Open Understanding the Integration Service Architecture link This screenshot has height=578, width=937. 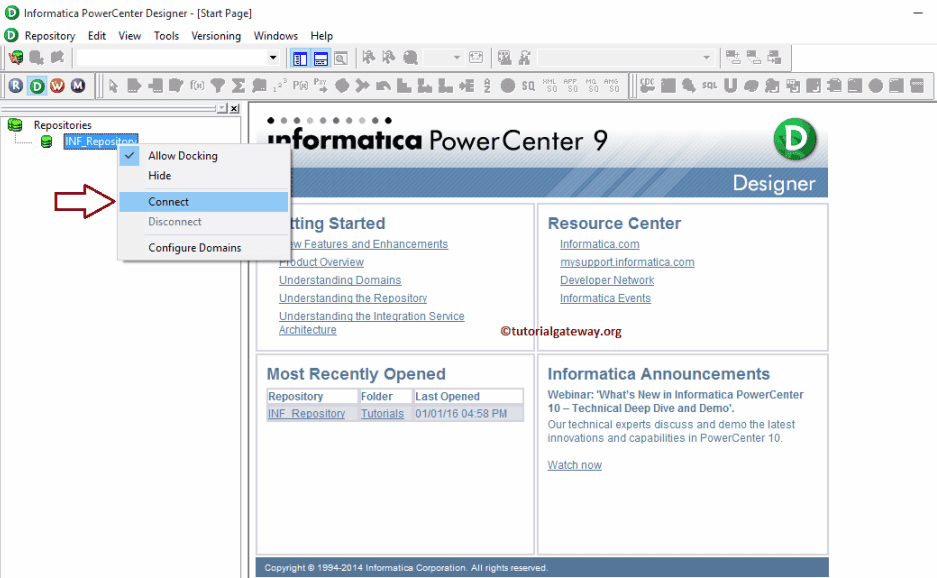tap(372, 323)
